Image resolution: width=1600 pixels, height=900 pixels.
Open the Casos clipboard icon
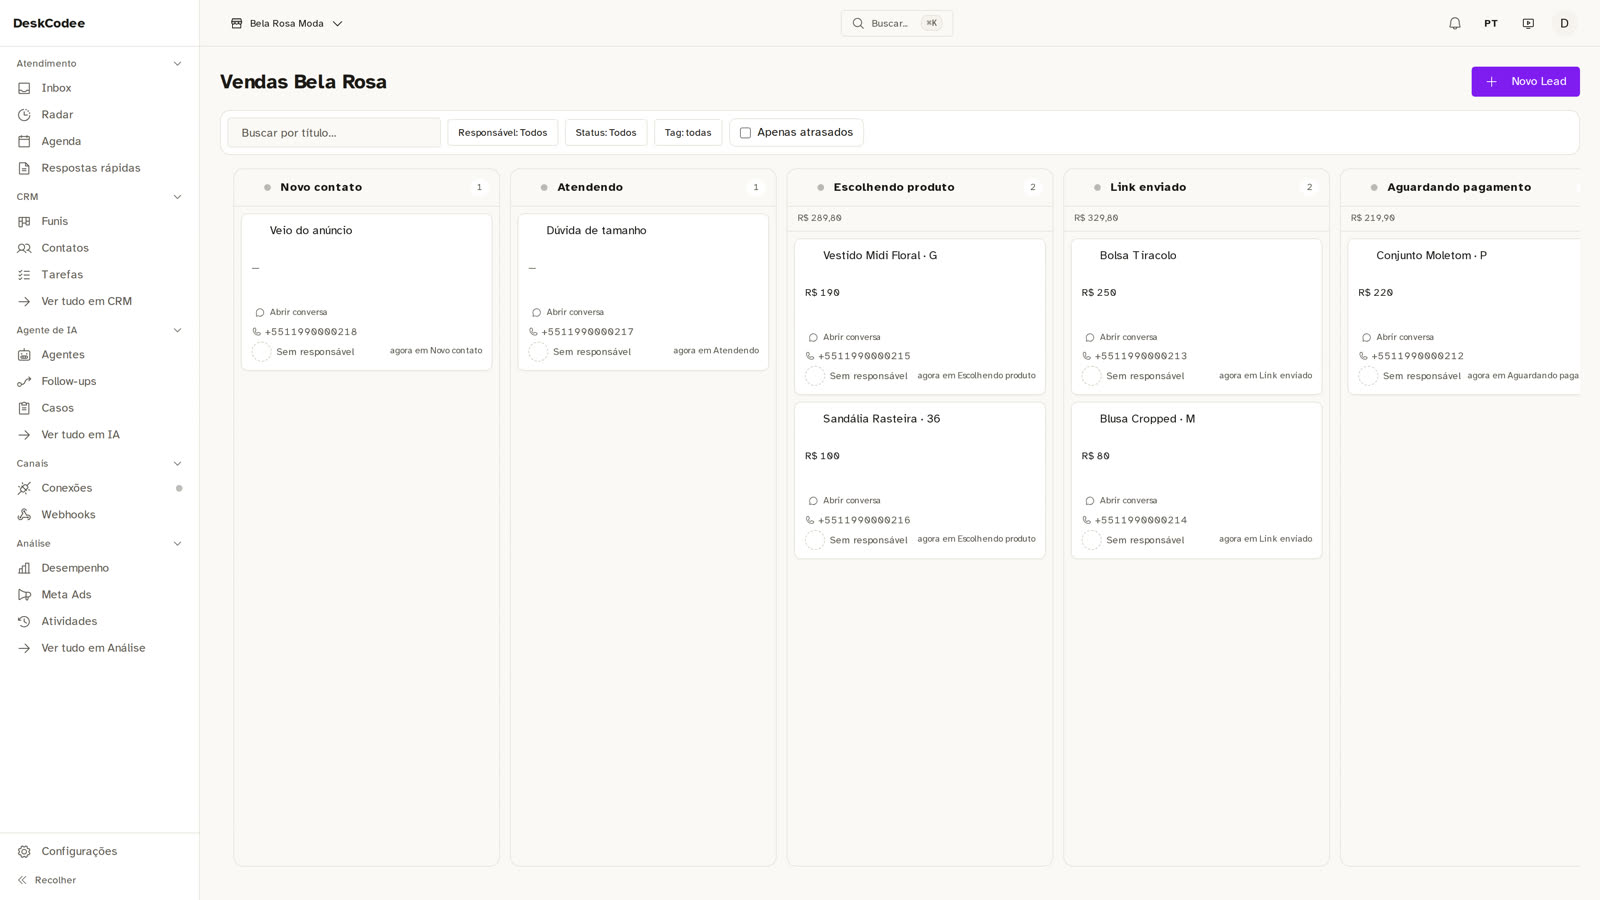tap(24, 408)
